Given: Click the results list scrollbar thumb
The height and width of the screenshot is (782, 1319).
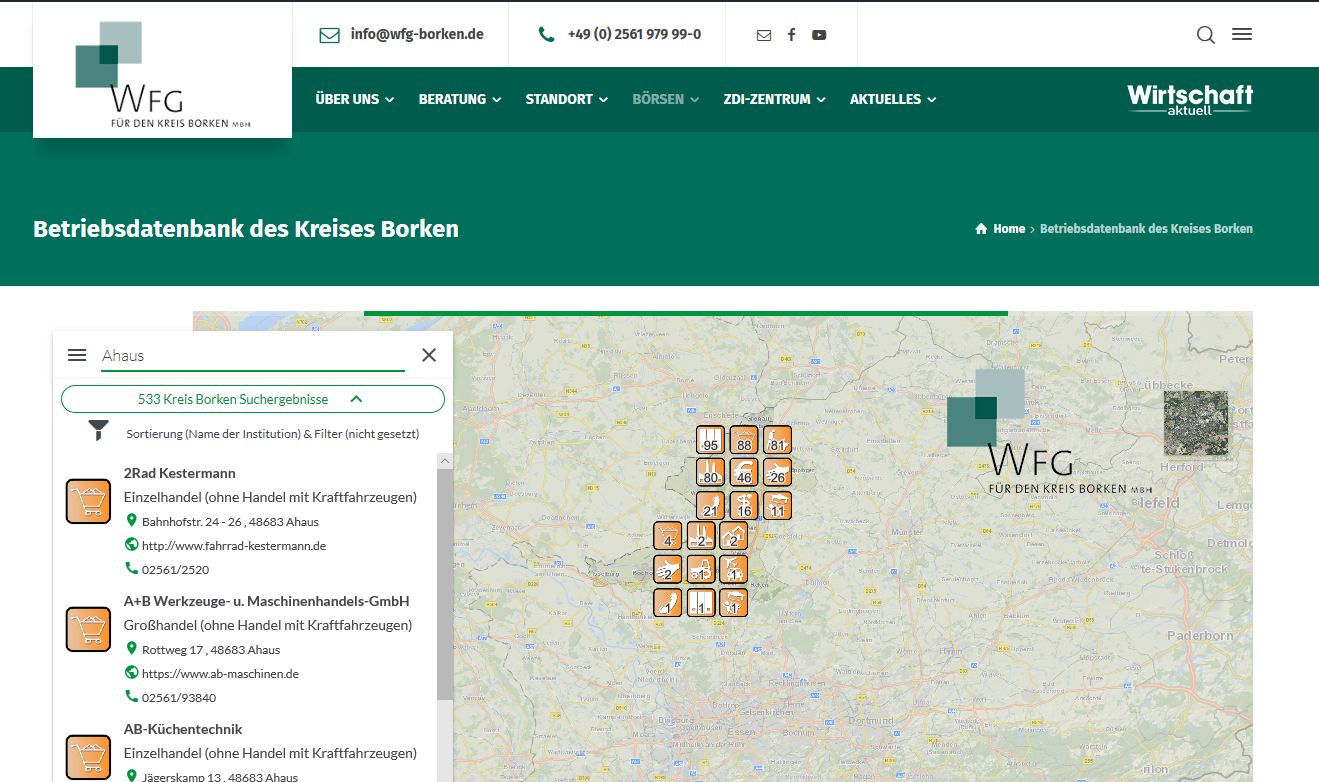Looking at the screenshot, I should tap(445, 584).
